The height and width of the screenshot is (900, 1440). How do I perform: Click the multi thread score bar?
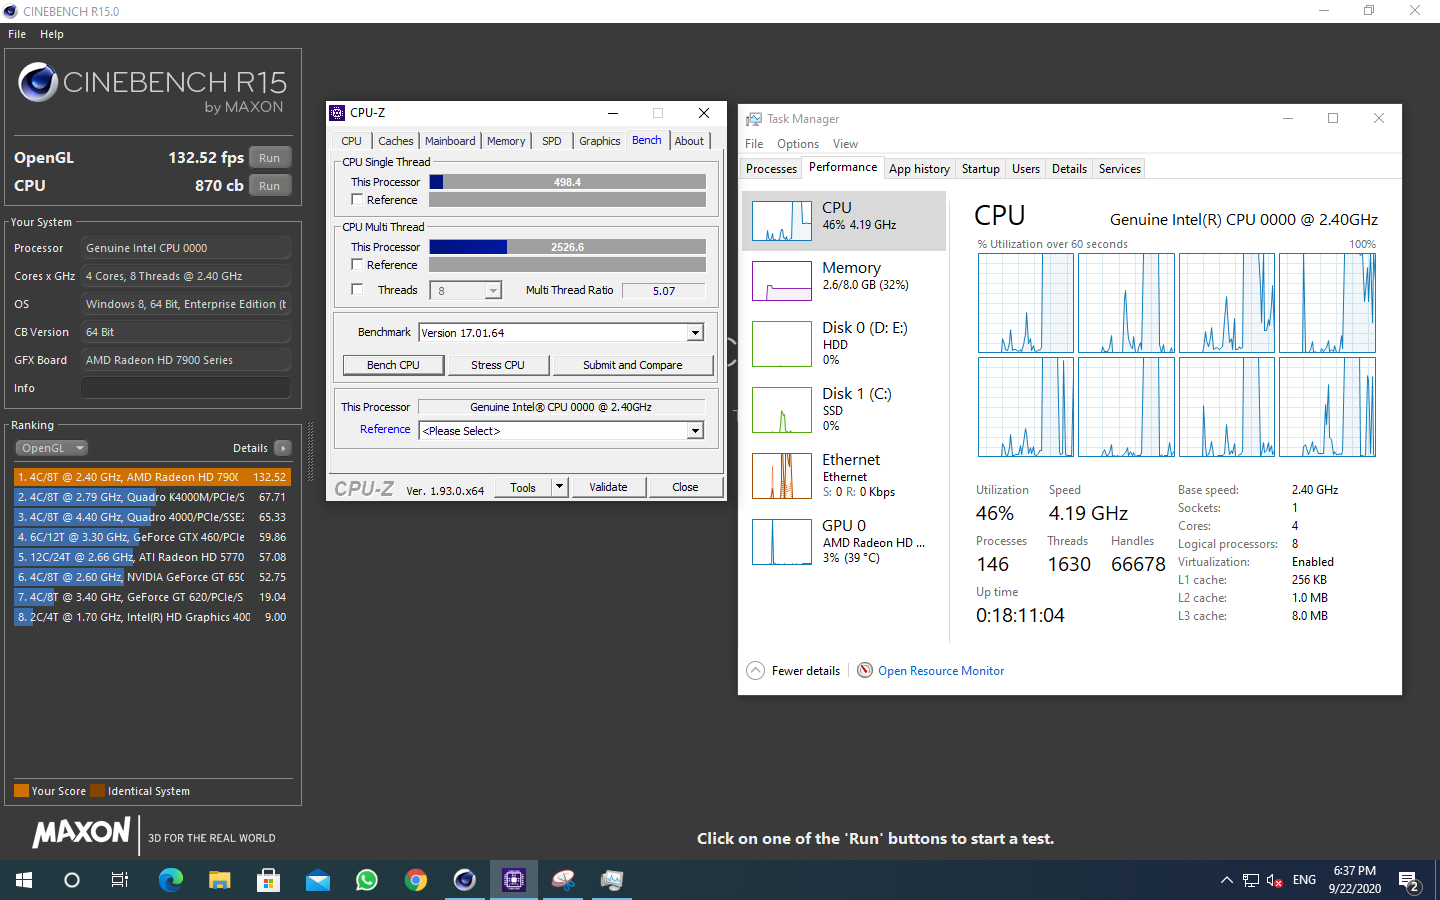[x=567, y=247]
